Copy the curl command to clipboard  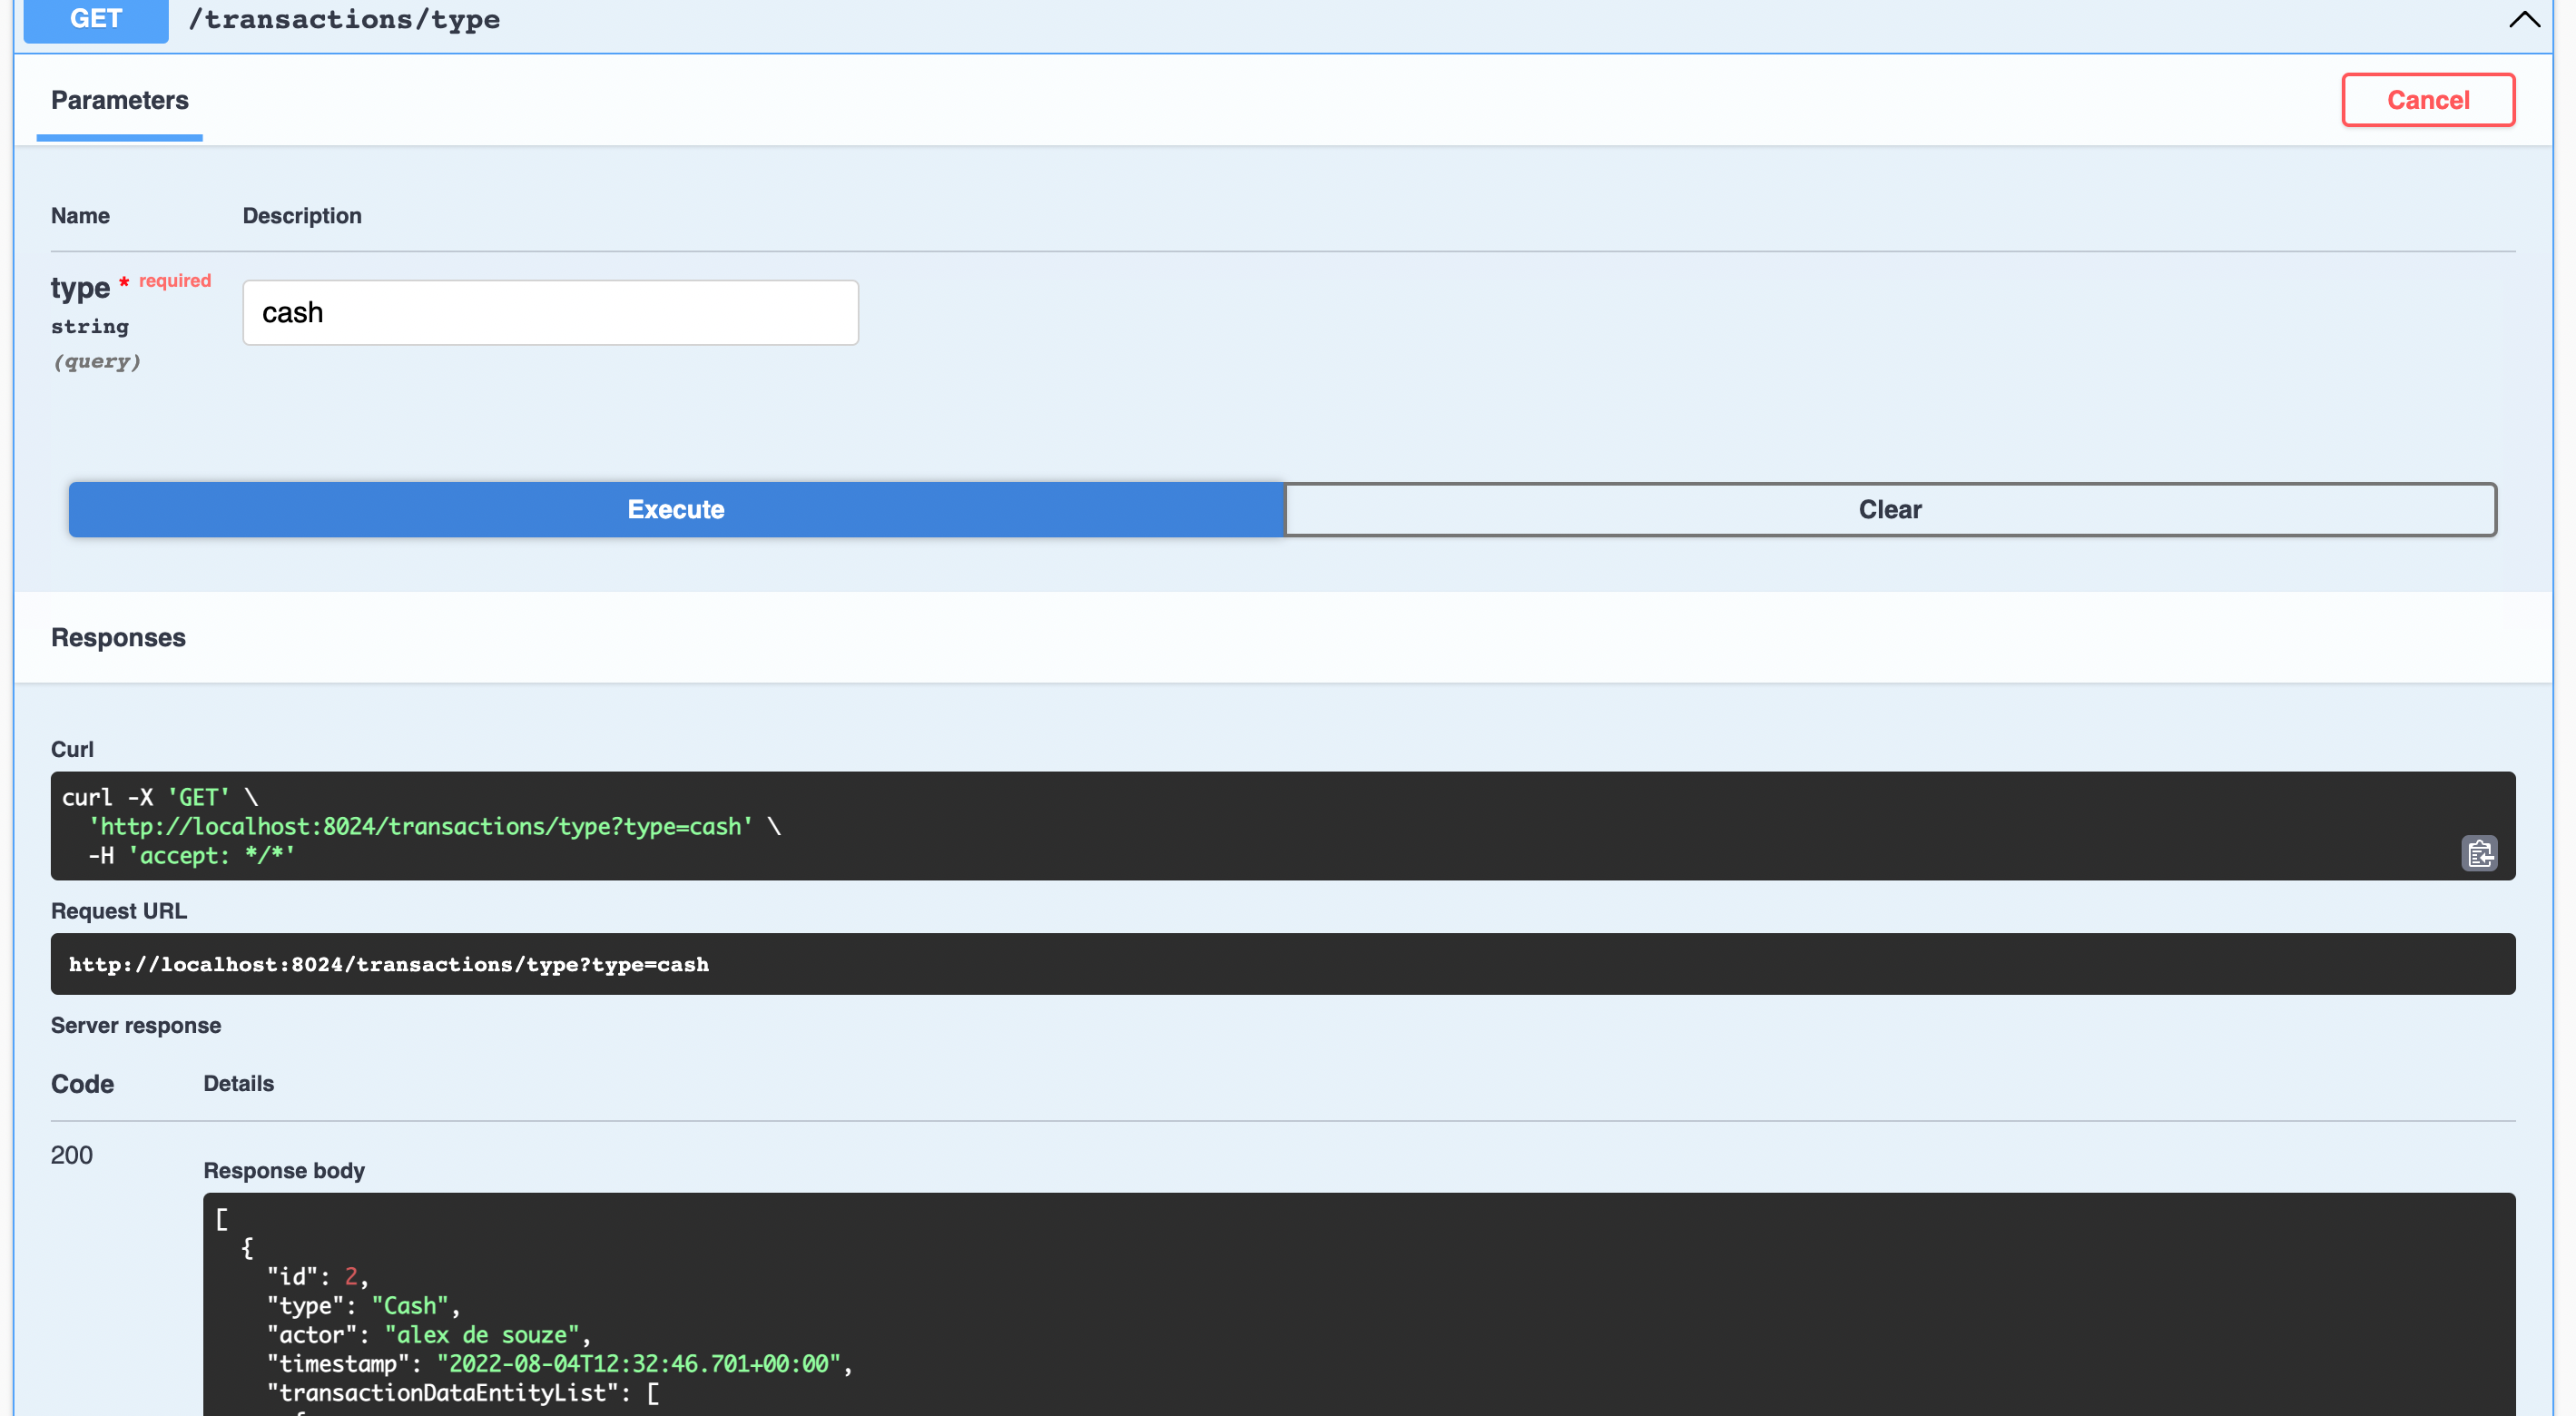[2480, 853]
